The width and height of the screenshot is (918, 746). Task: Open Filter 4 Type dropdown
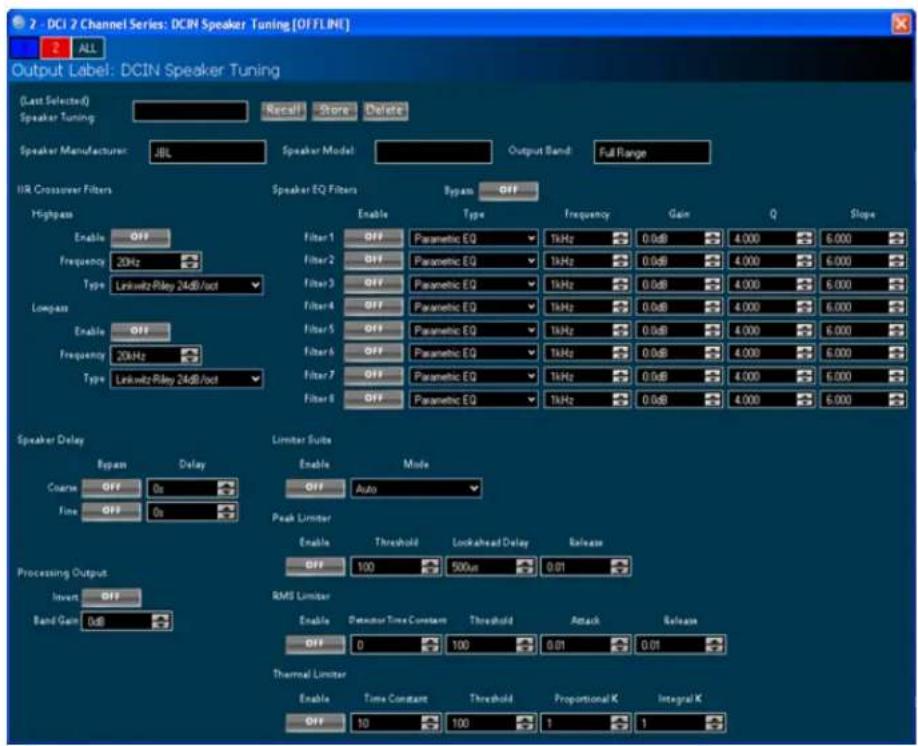click(x=474, y=307)
